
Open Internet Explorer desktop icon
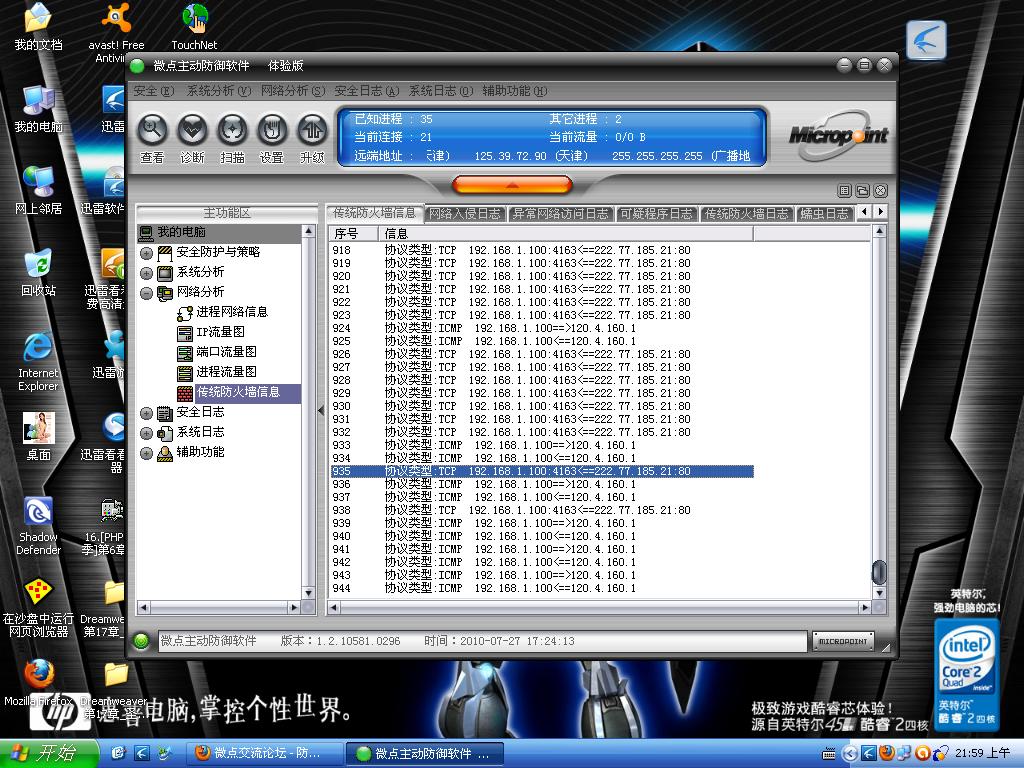coord(38,361)
